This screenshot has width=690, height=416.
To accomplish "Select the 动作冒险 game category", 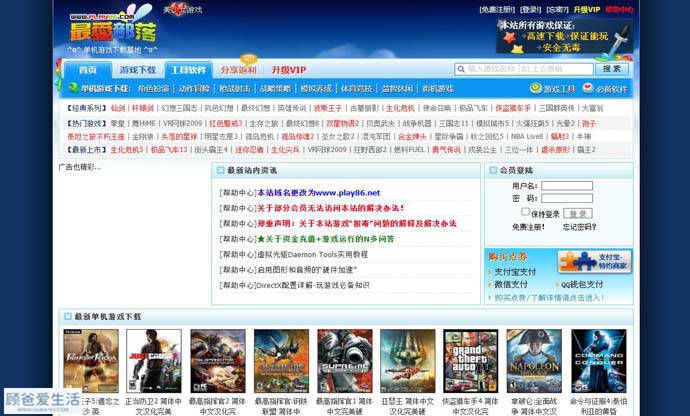I will tap(194, 88).
